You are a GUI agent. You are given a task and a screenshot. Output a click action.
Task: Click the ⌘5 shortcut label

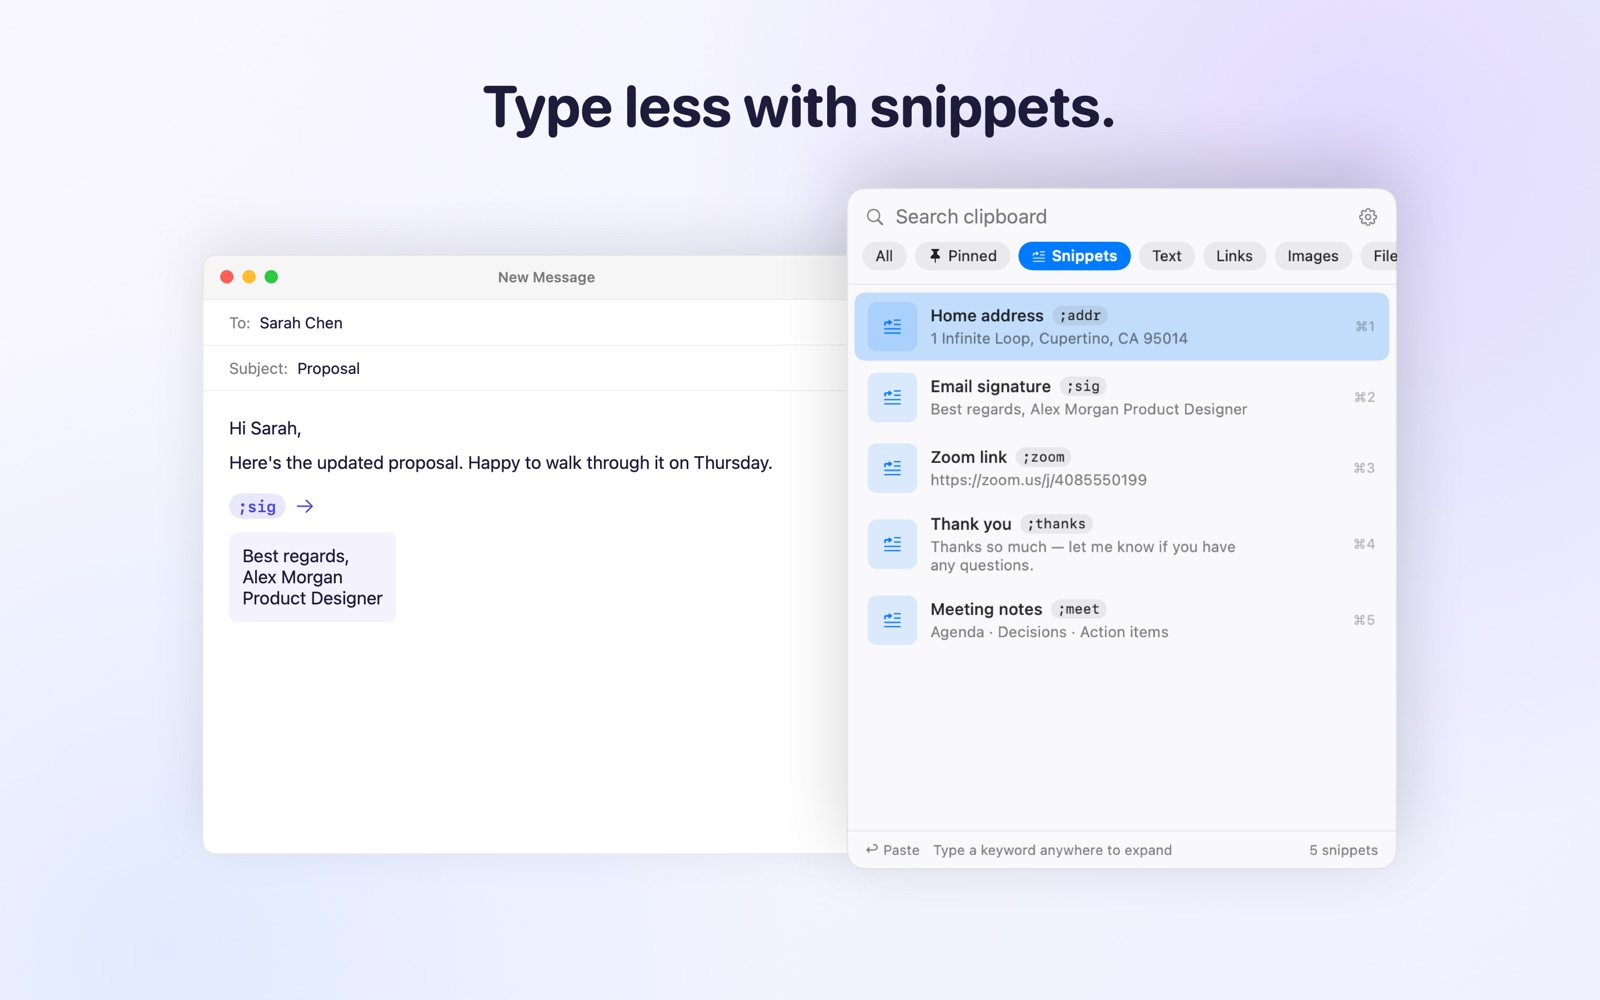tap(1365, 620)
